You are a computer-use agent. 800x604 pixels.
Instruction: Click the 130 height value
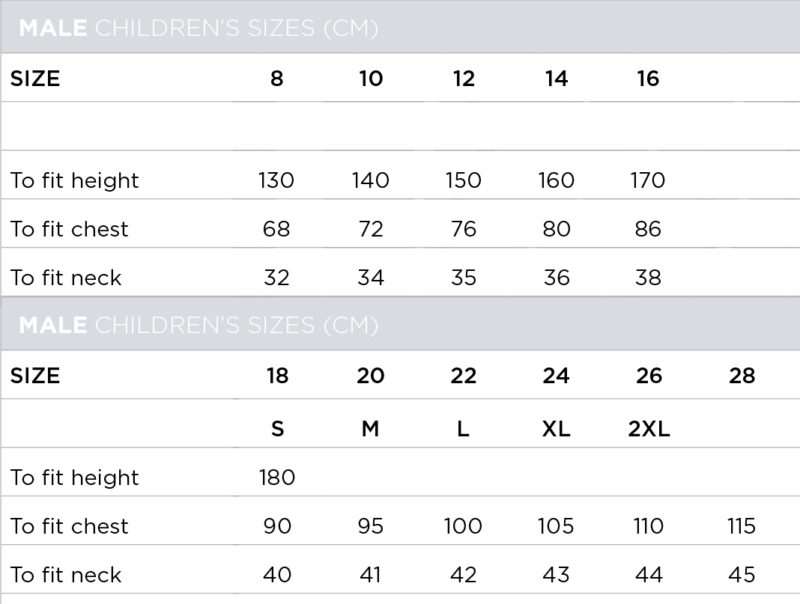[x=276, y=181]
